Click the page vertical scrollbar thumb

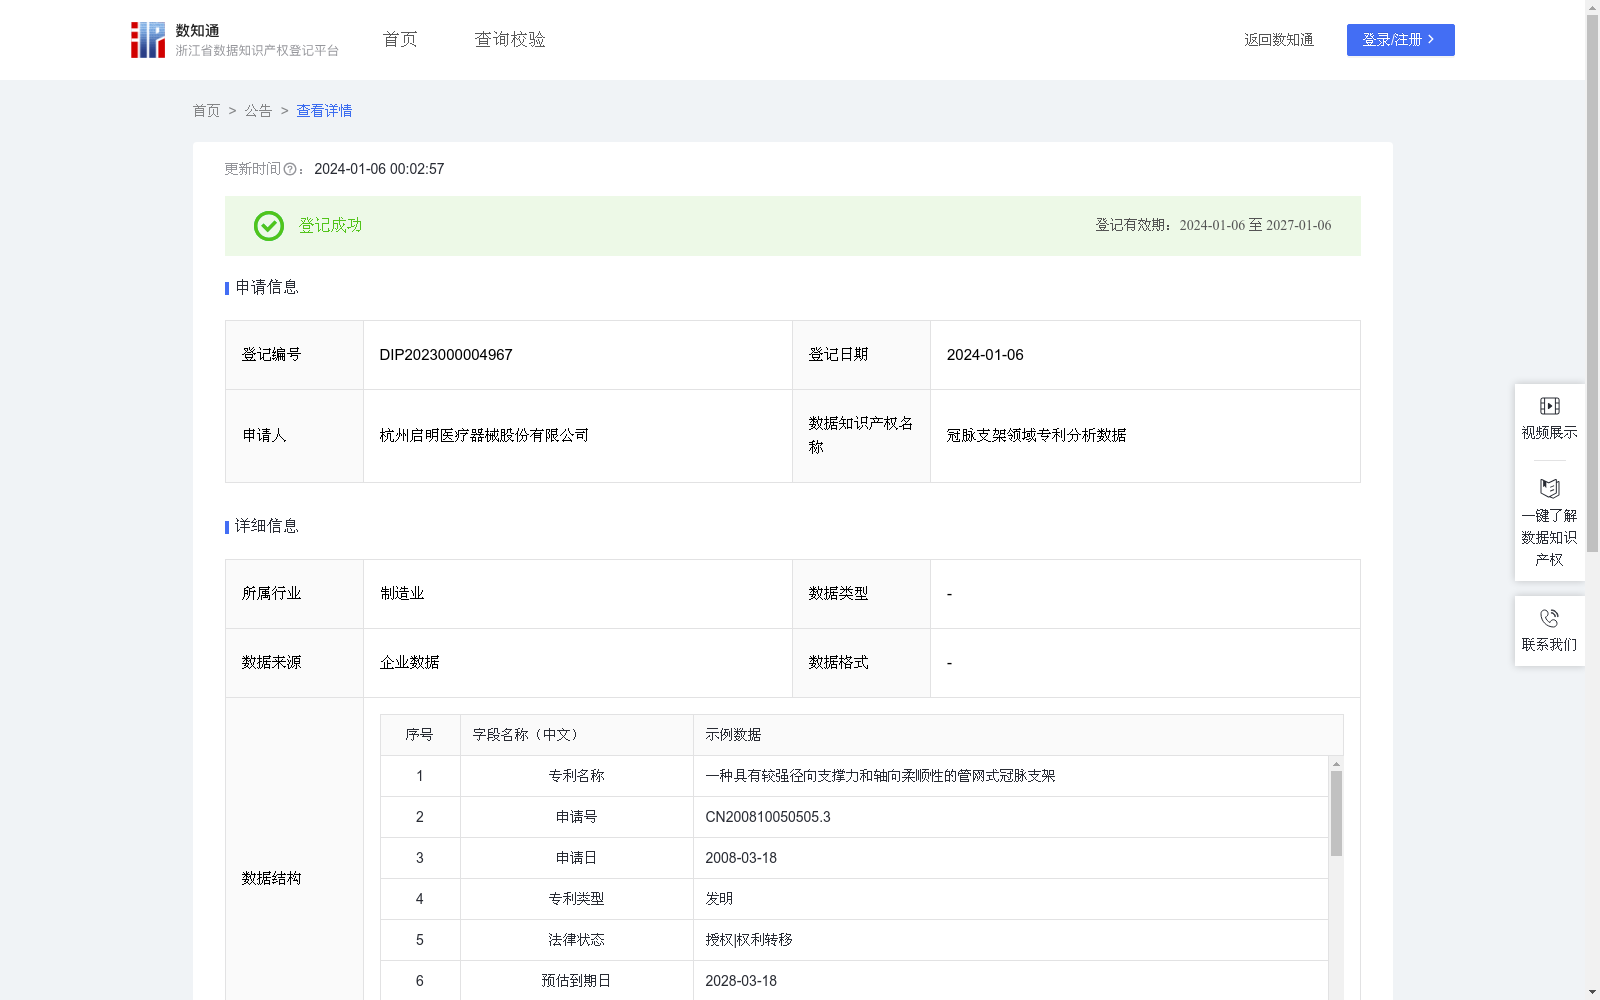tap(1592, 283)
